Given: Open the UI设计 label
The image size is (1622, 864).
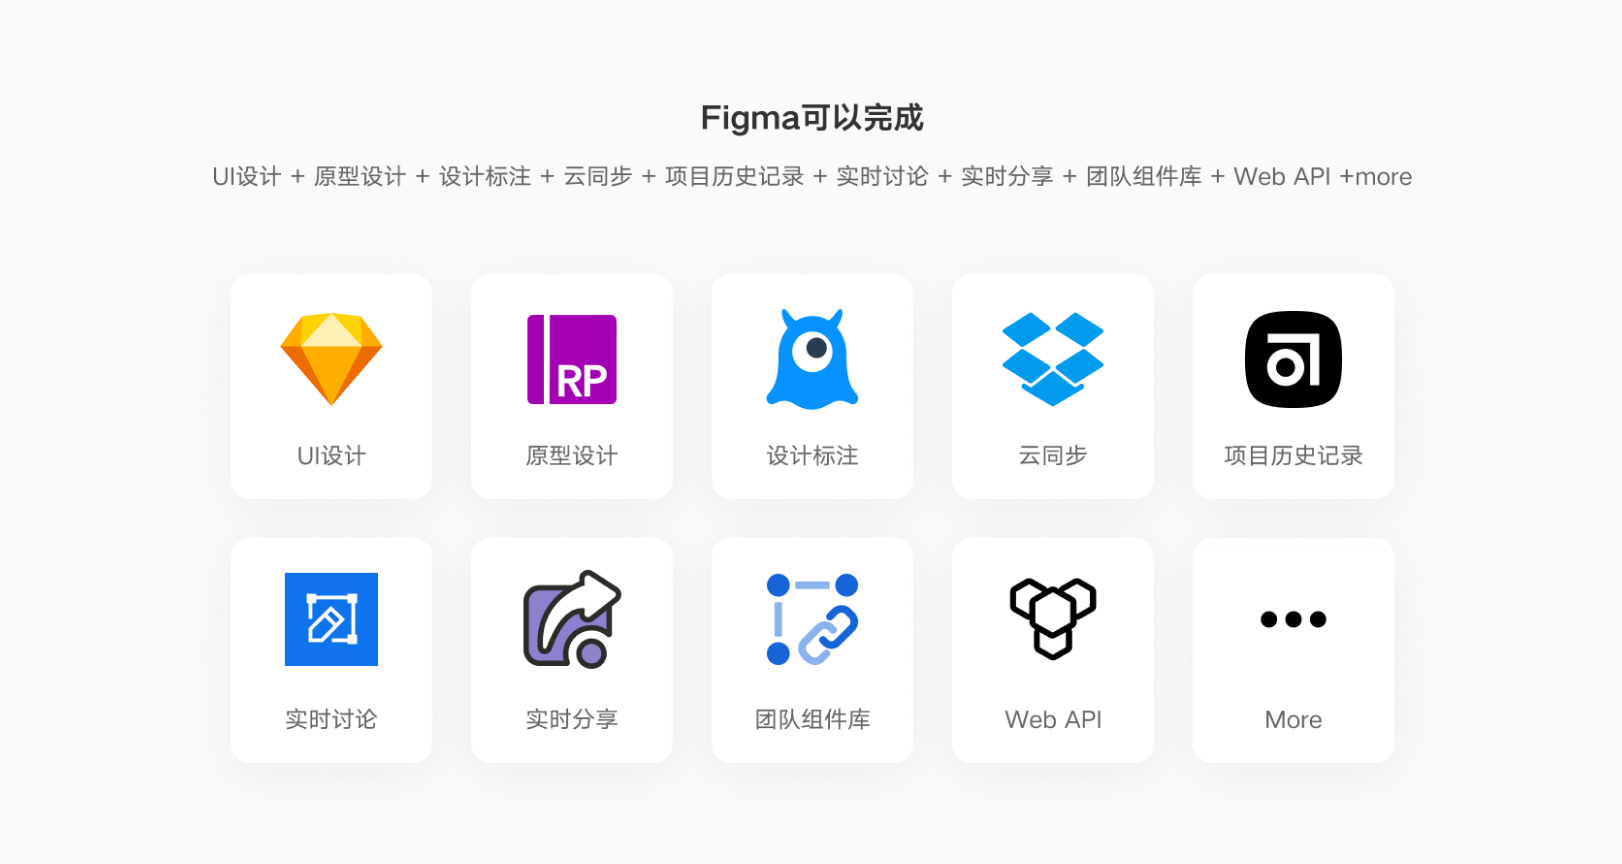Looking at the screenshot, I should coord(331,456).
